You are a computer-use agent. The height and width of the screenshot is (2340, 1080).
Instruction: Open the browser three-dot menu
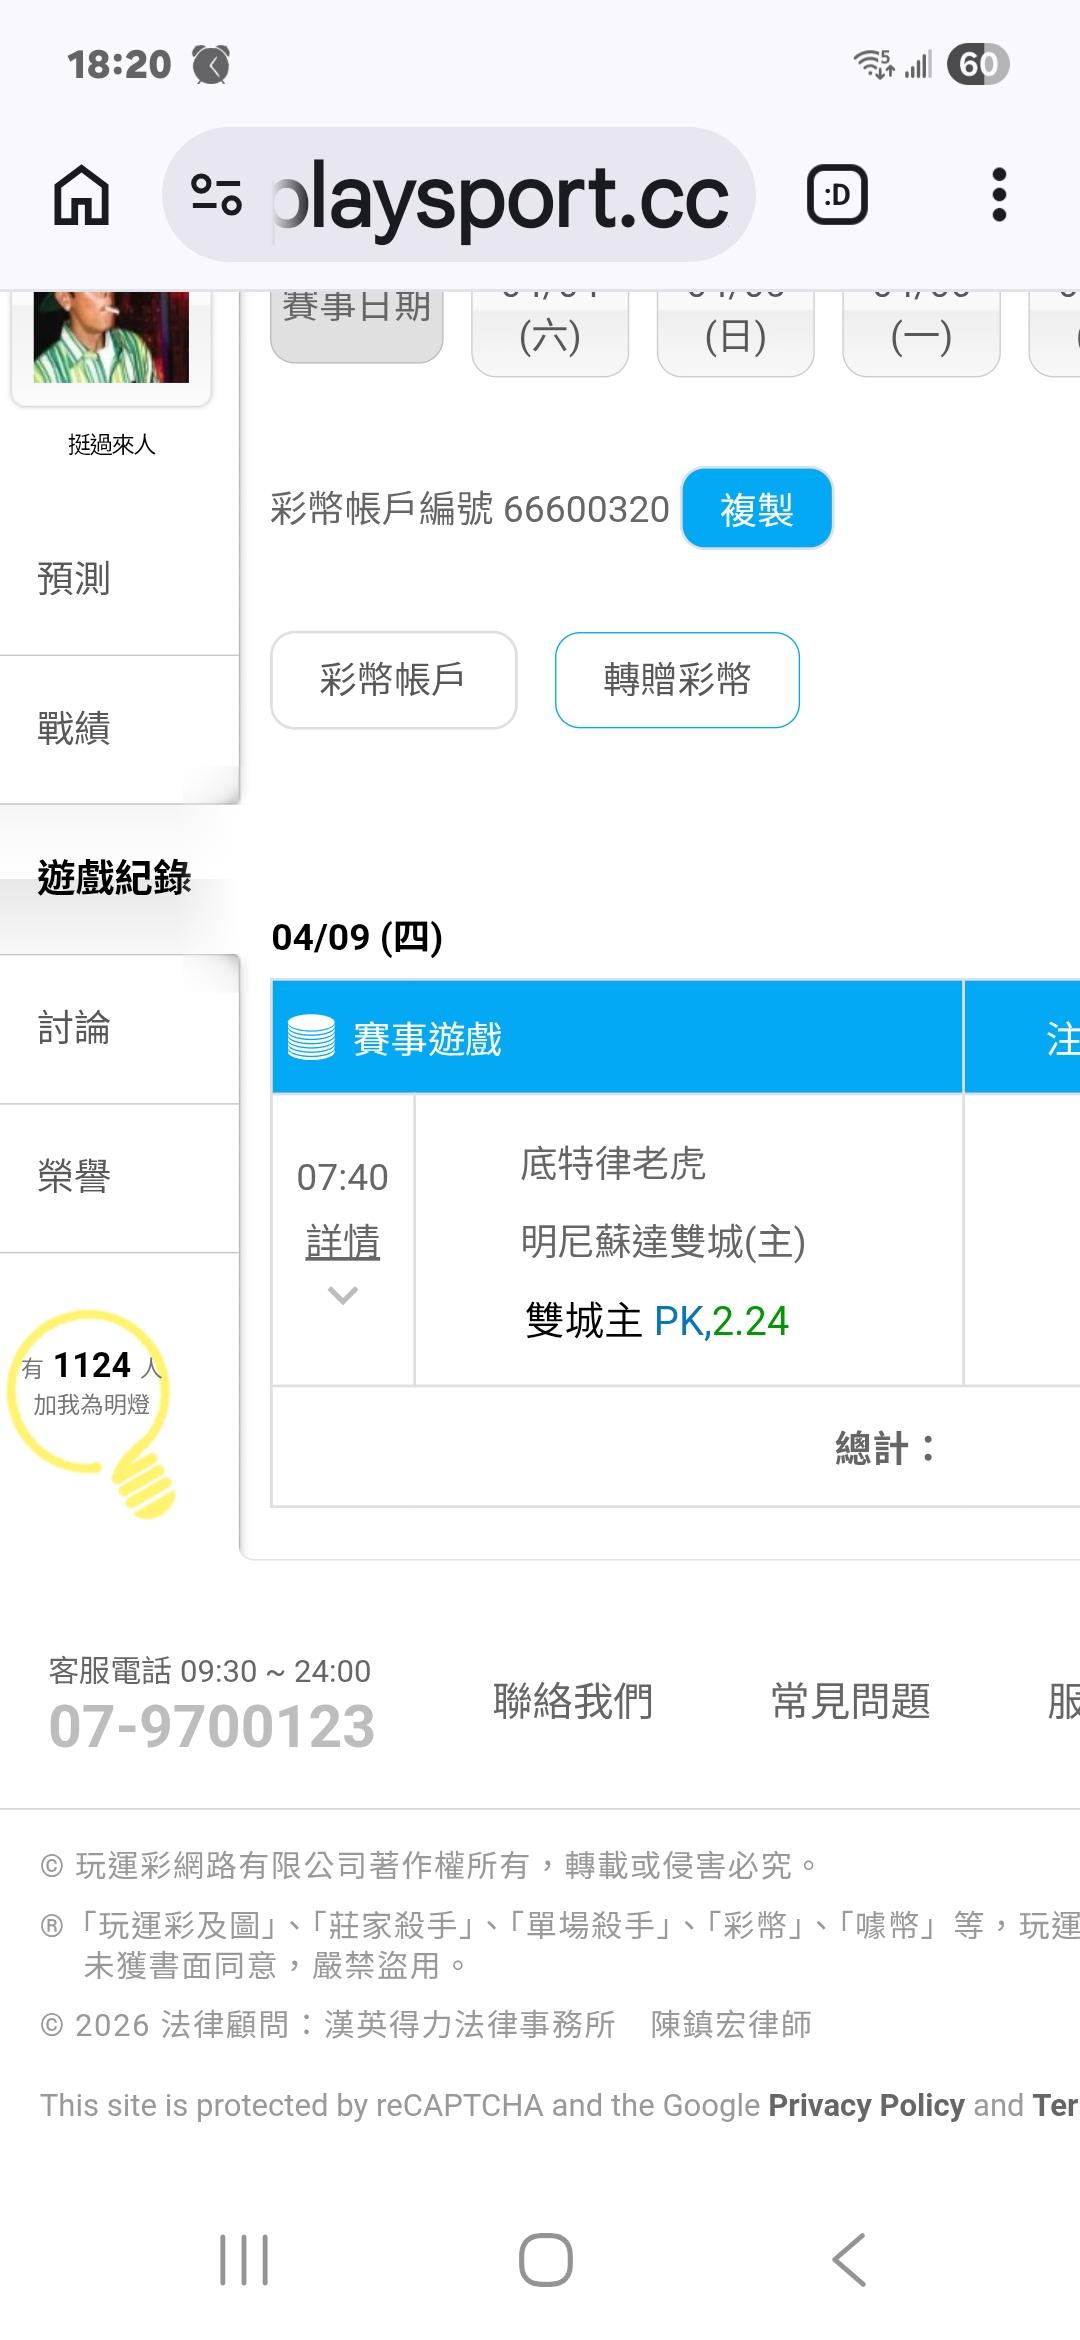click(x=998, y=195)
